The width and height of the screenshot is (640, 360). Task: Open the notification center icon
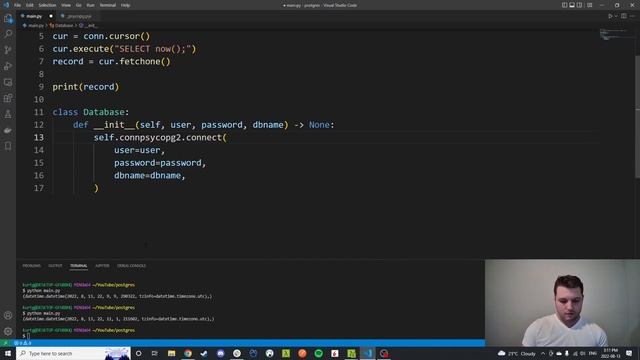click(x=629, y=353)
